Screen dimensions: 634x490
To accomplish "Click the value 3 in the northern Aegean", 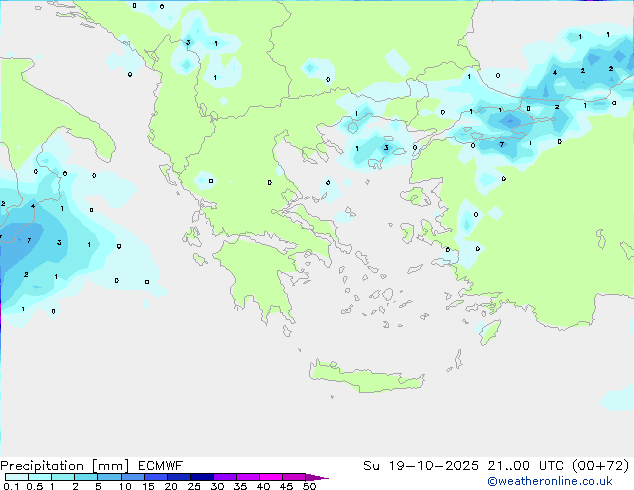I will pos(386,148).
